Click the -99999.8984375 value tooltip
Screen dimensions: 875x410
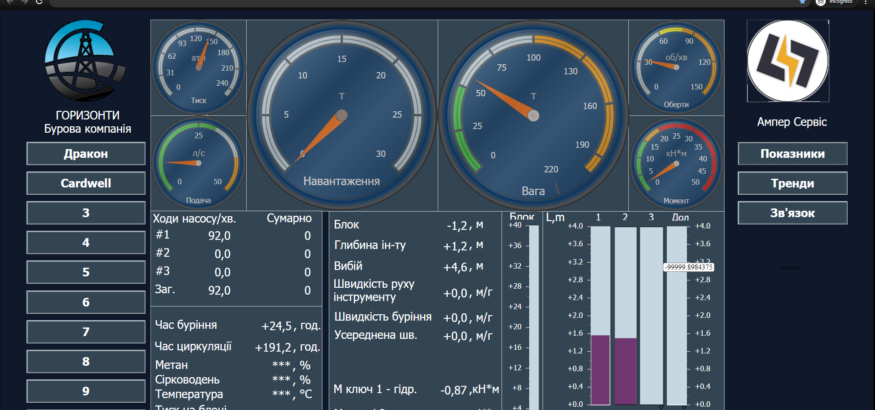click(x=689, y=267)
